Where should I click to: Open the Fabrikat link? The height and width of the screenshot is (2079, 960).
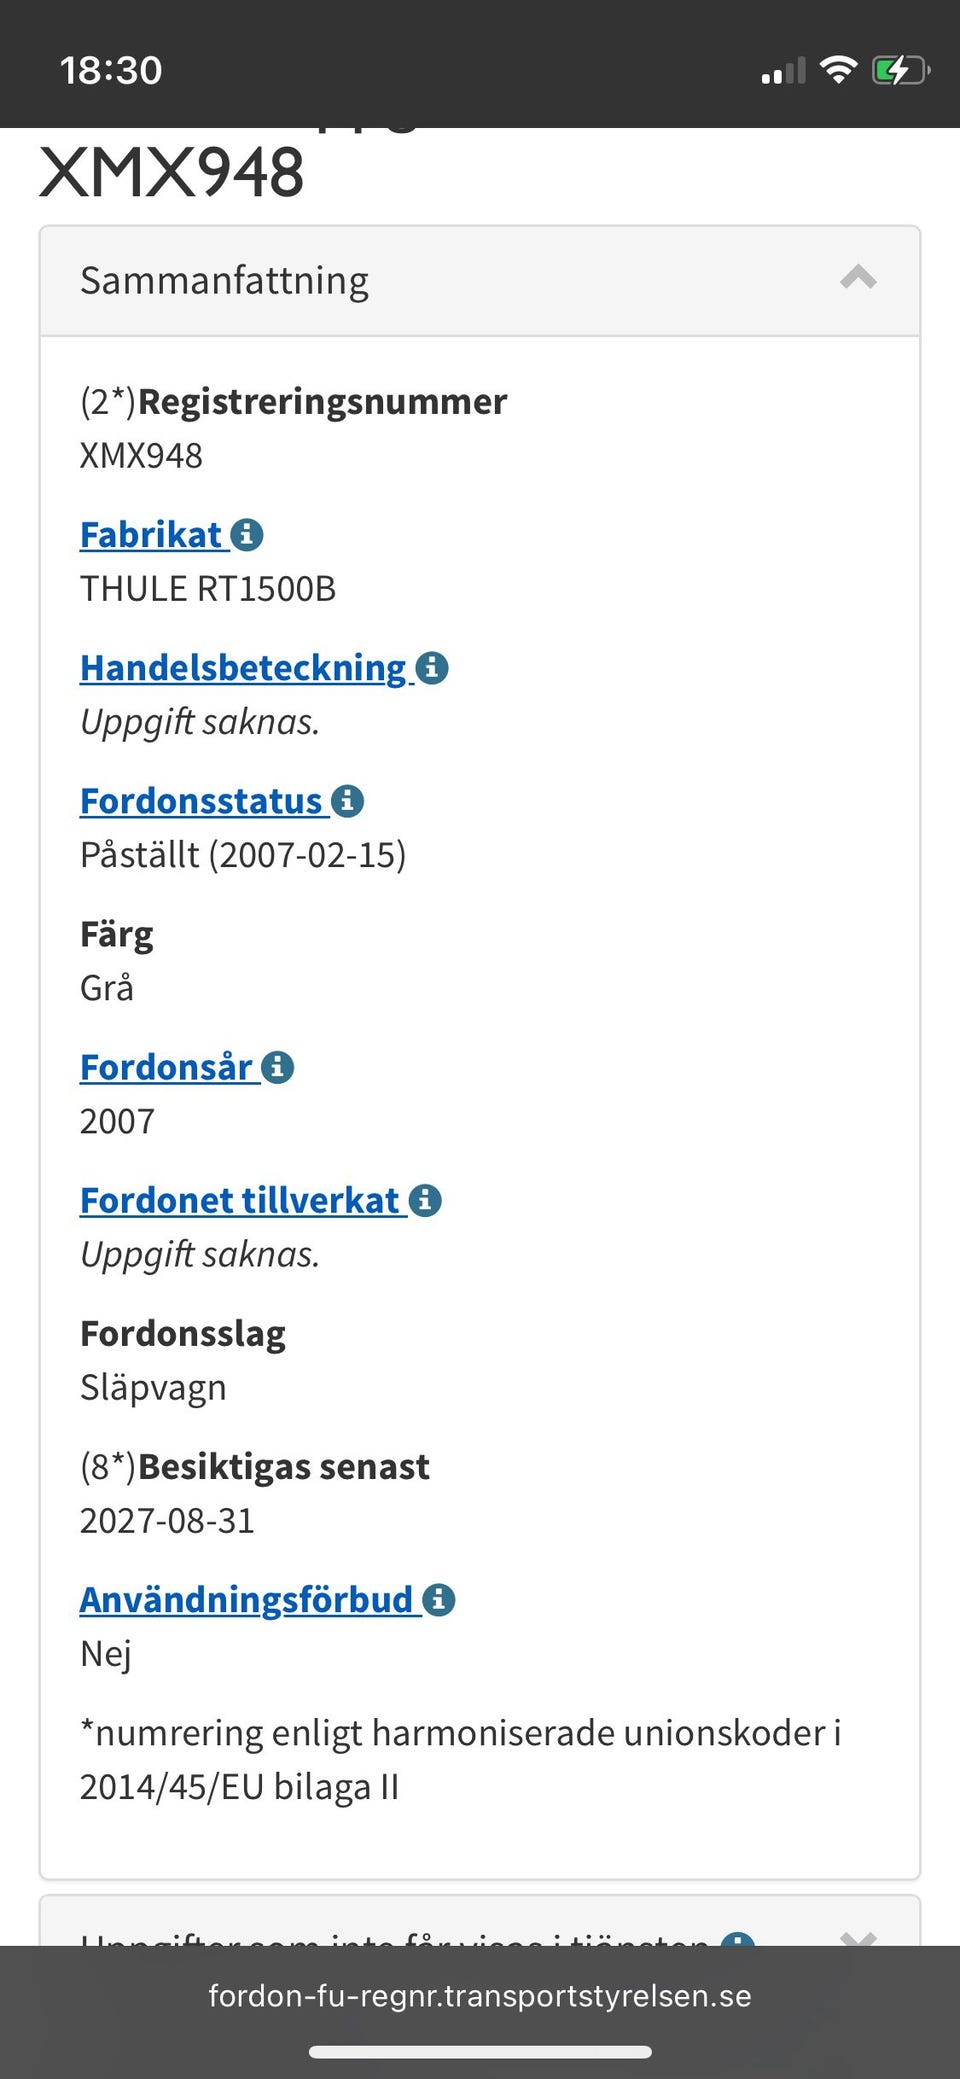(151, 535)
